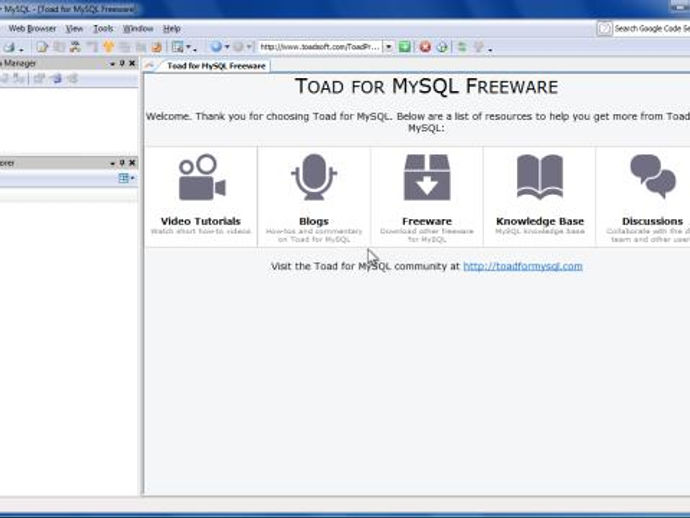Click the copy pages toolbar icon

coord(59,47)
